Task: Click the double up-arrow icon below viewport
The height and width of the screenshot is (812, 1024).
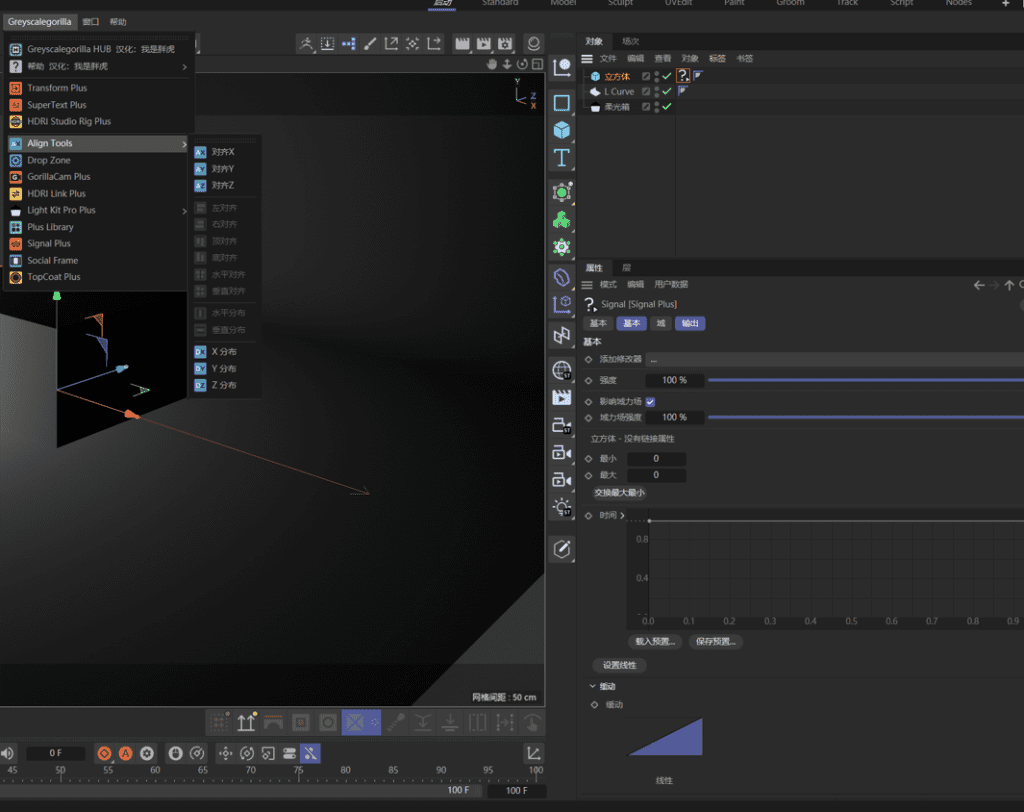Action: [246, 723]
